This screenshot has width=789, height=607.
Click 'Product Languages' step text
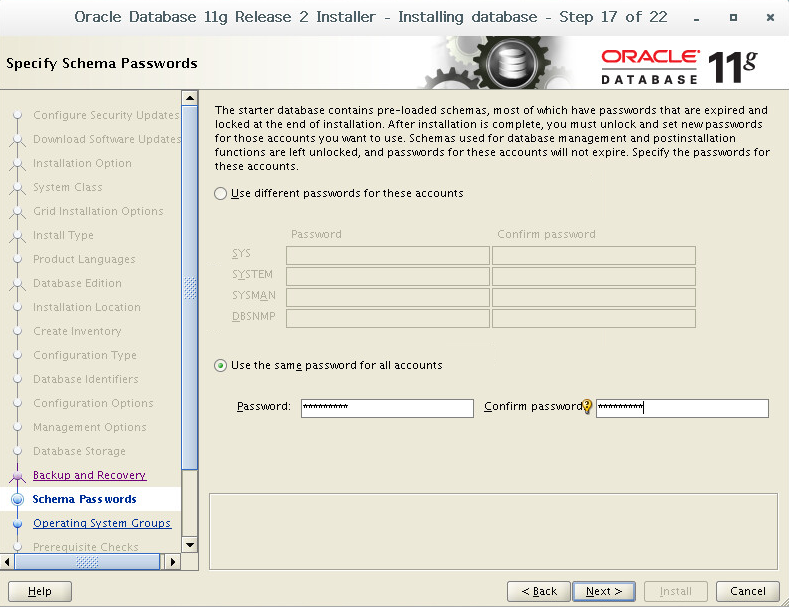click(84, 259)
